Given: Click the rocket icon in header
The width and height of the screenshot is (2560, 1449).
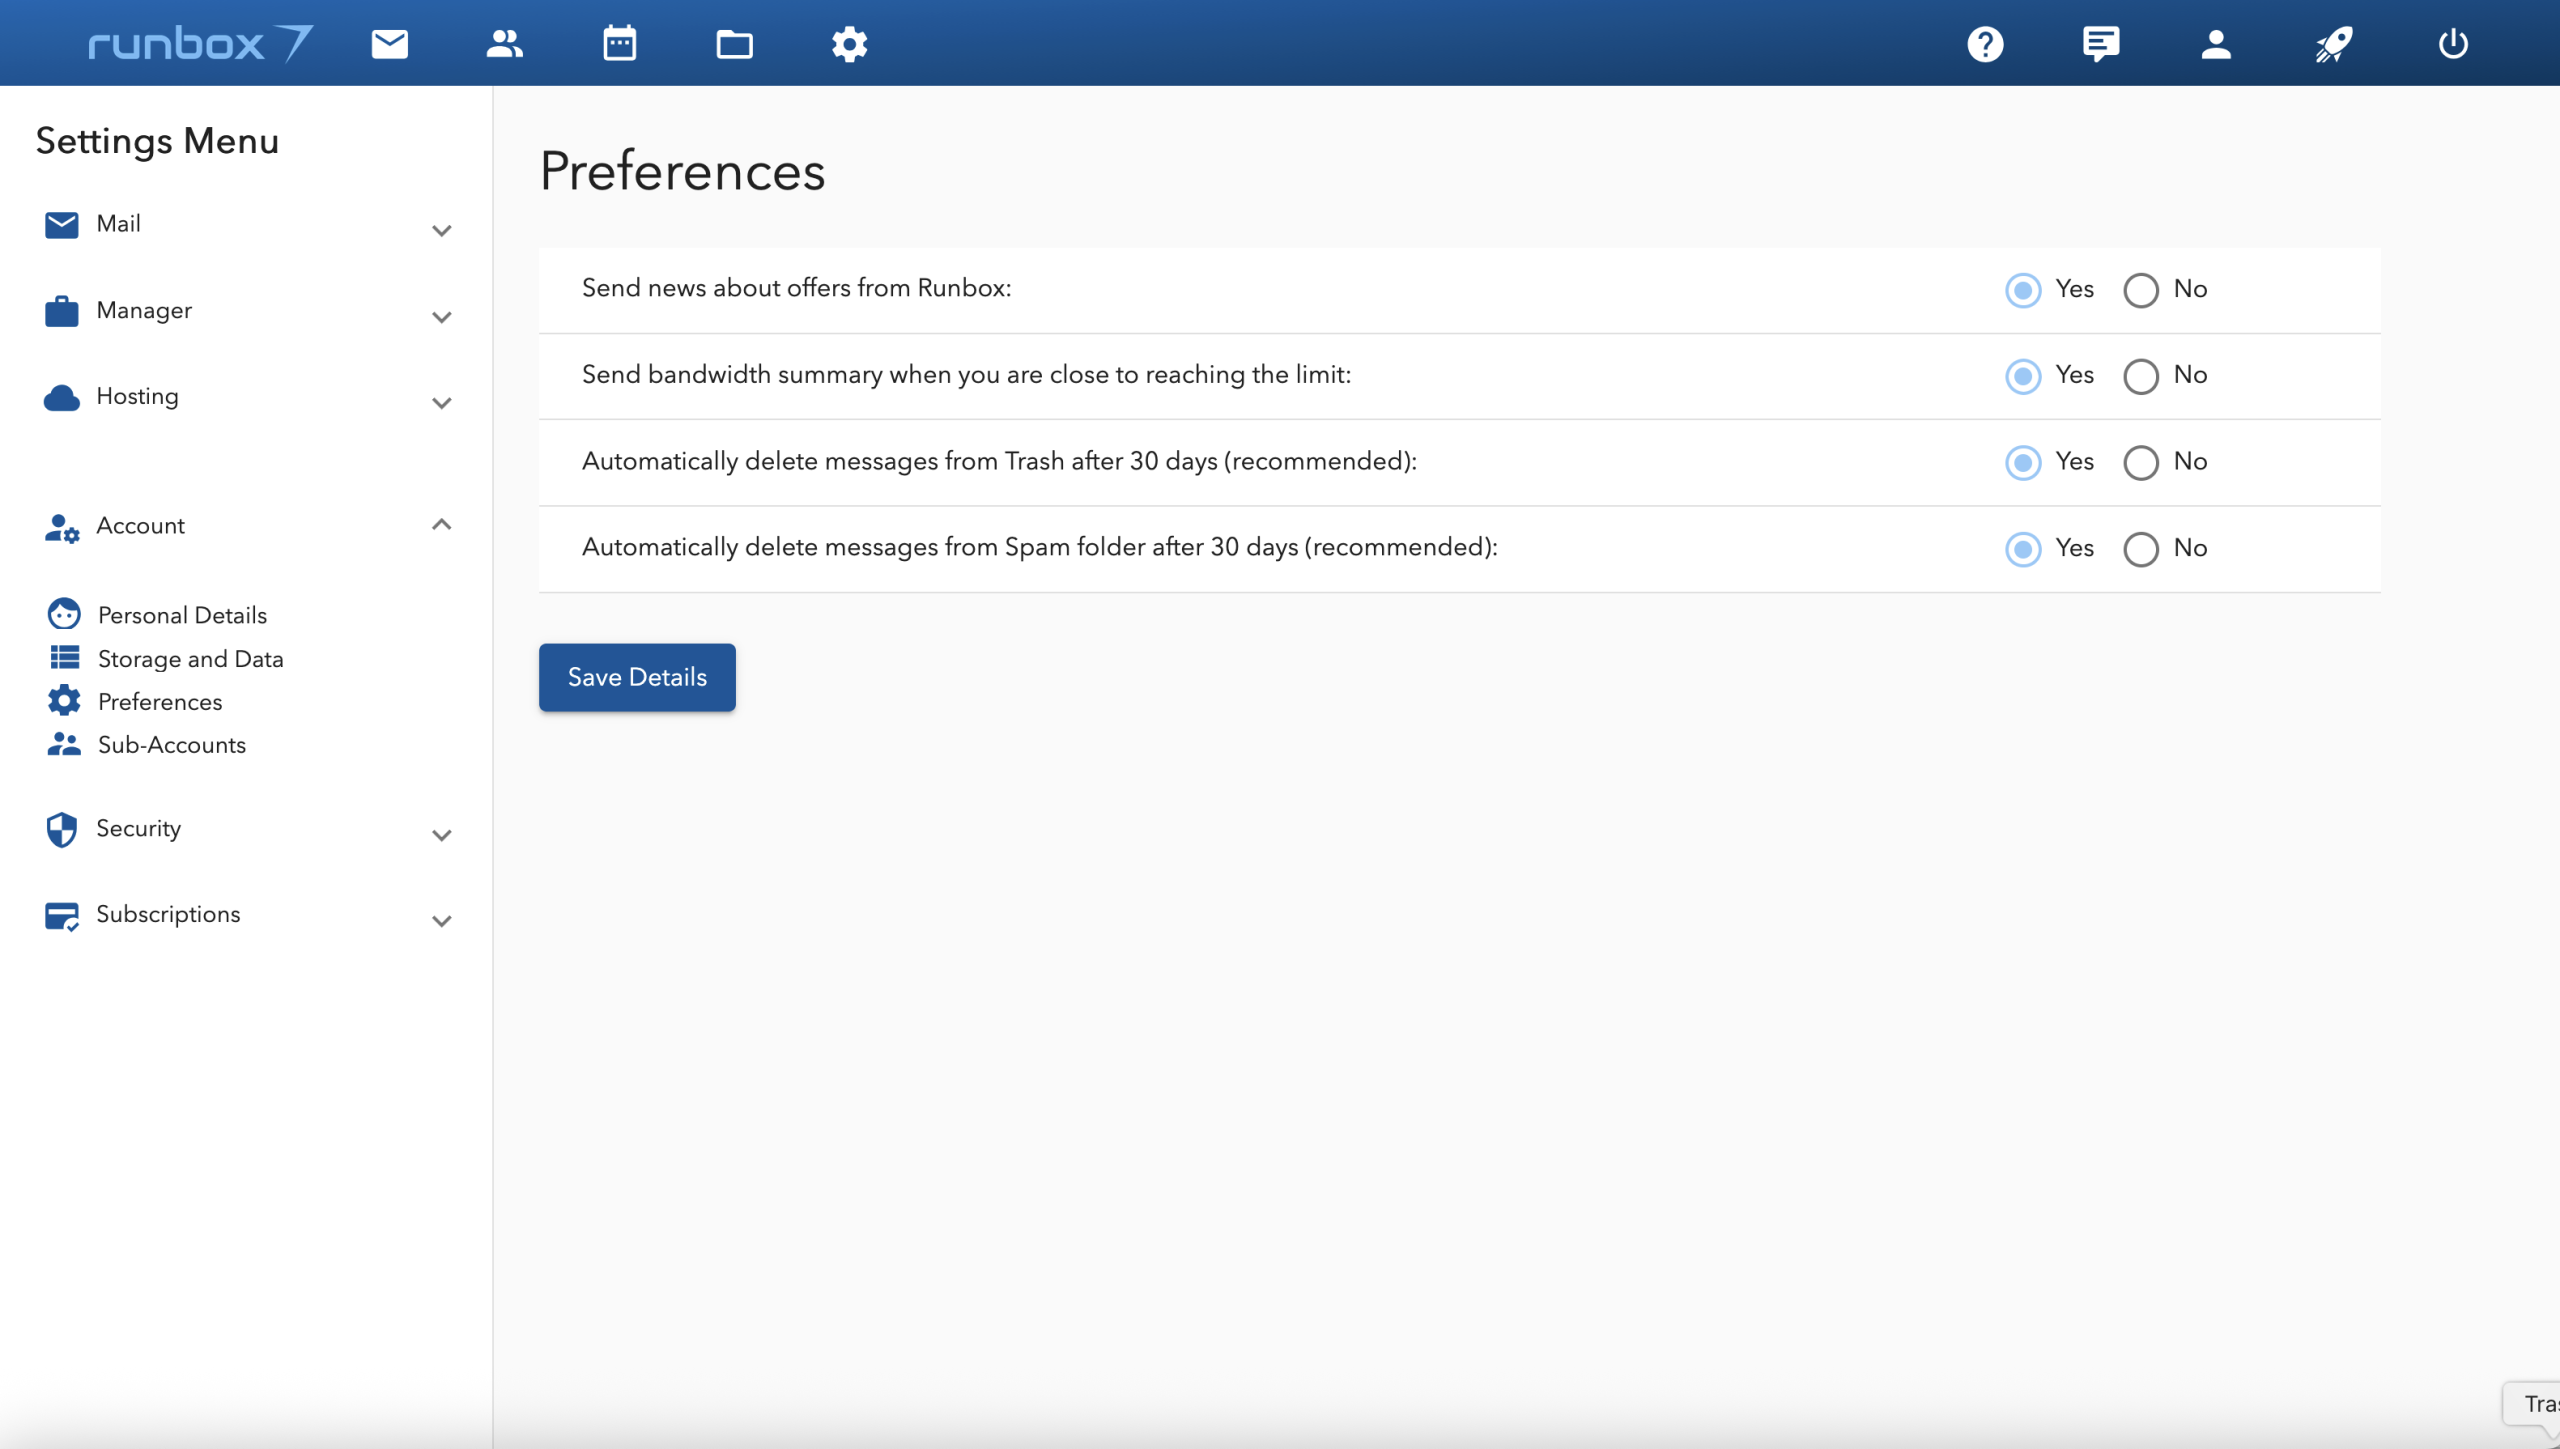Looking at the screenshot, I should click(x=2333, y=44).
